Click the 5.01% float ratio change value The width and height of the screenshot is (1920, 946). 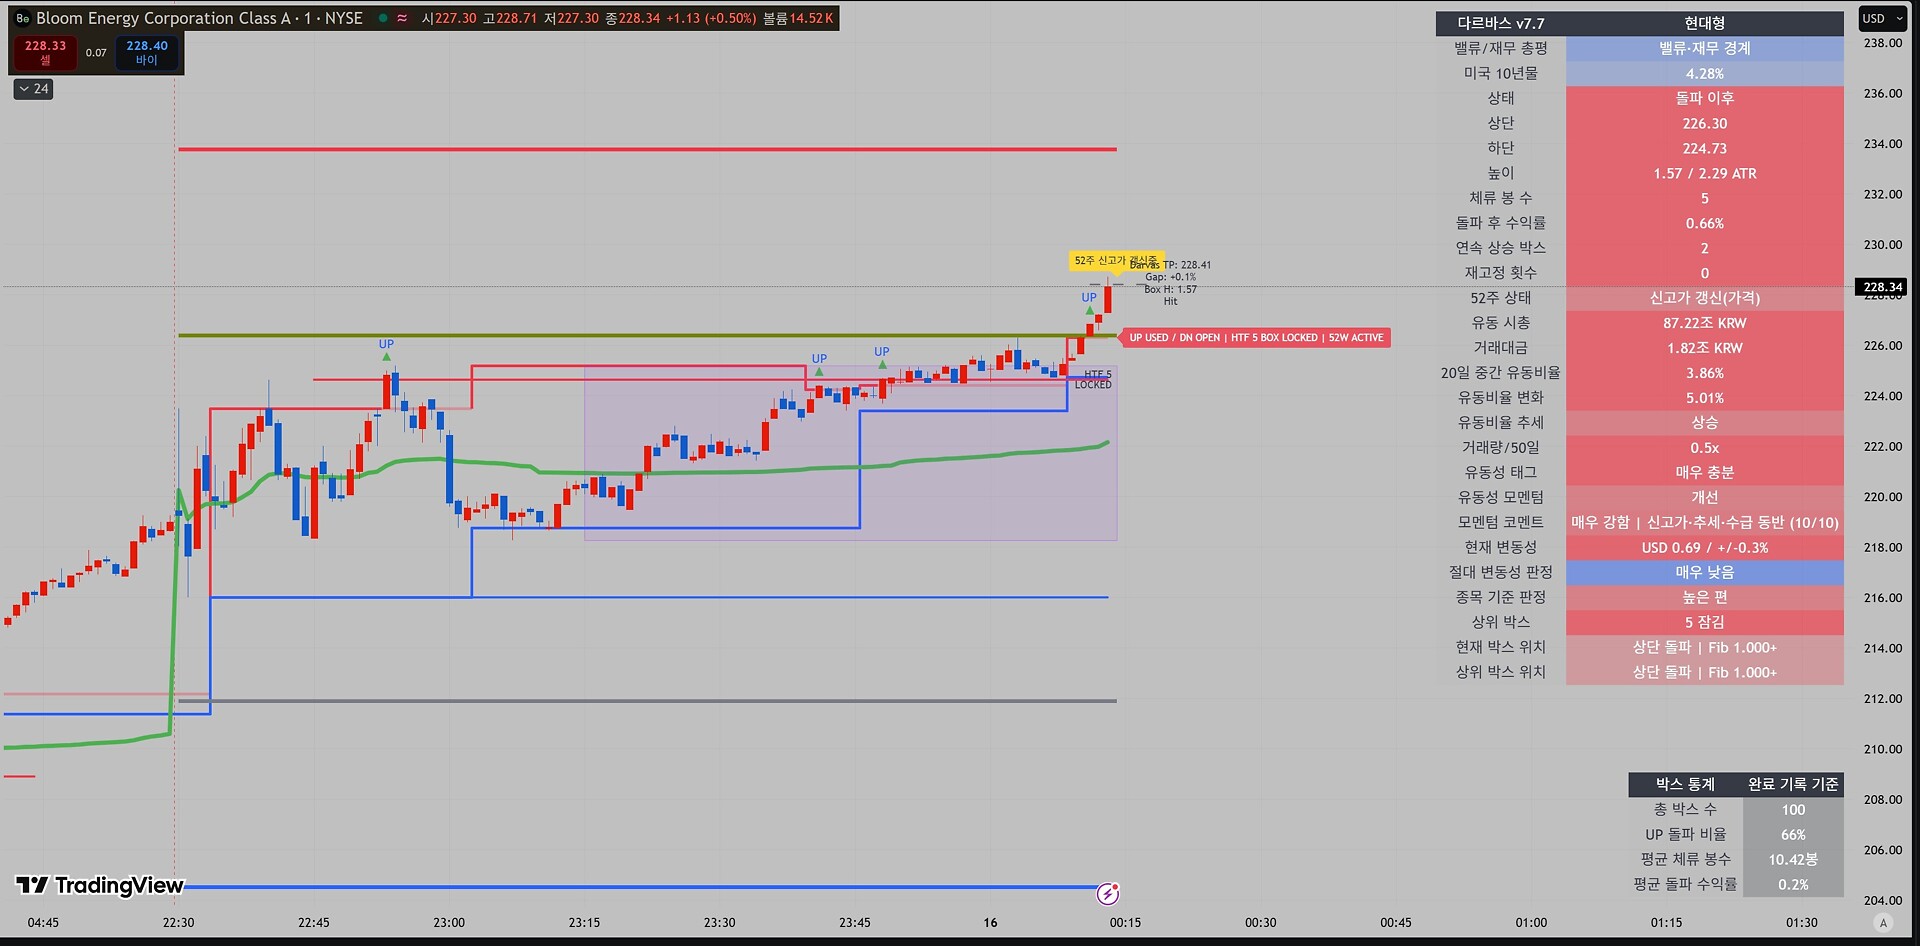point(1704,398)
